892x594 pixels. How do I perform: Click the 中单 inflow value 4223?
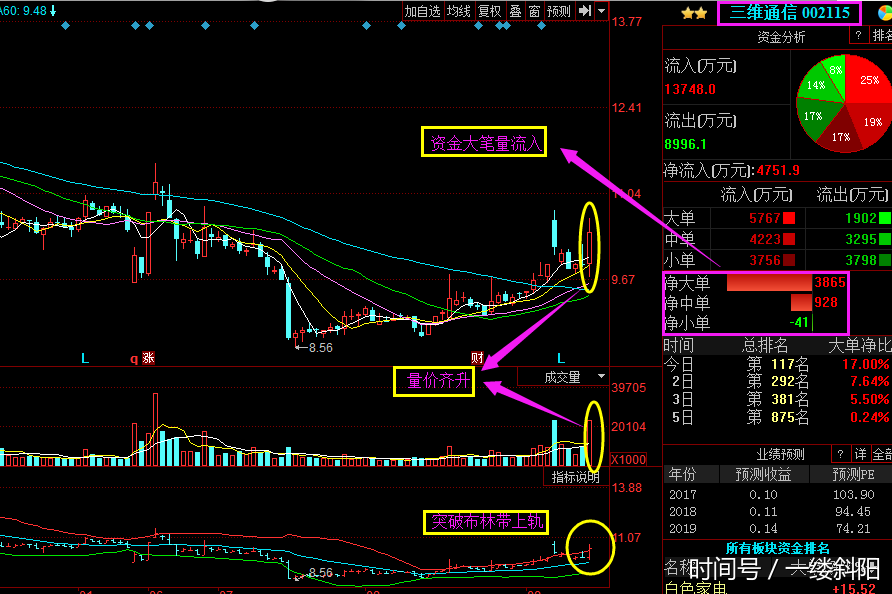coord(765,239)
